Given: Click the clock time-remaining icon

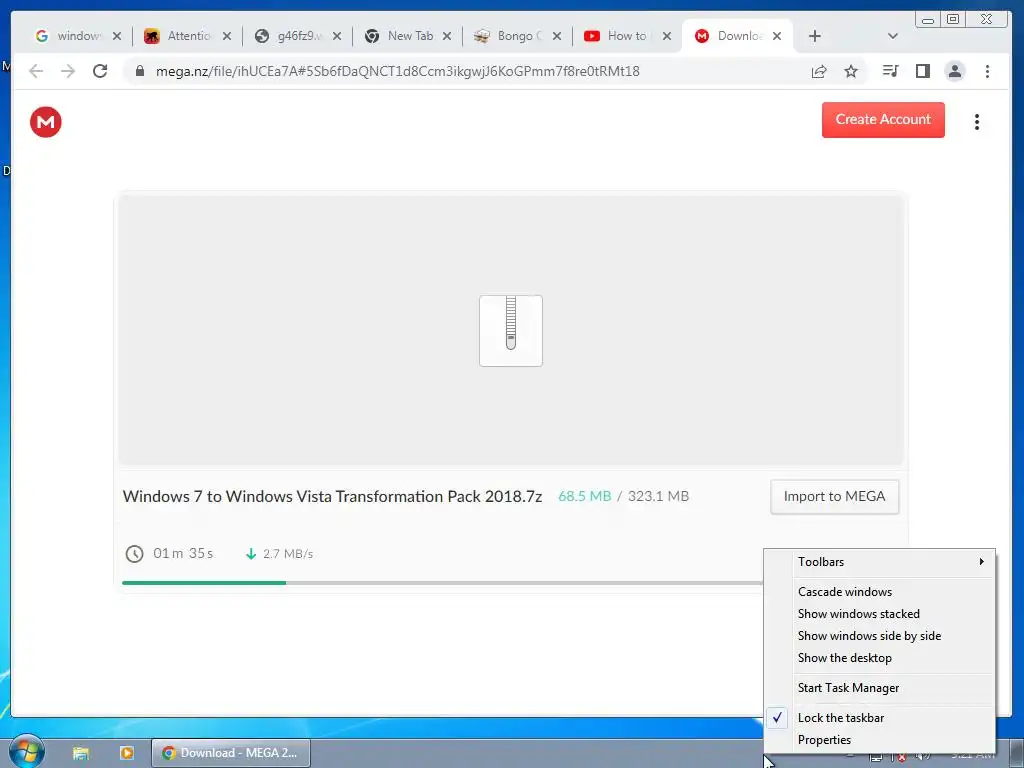Looking at the screenshot, I should pos(134,554).
